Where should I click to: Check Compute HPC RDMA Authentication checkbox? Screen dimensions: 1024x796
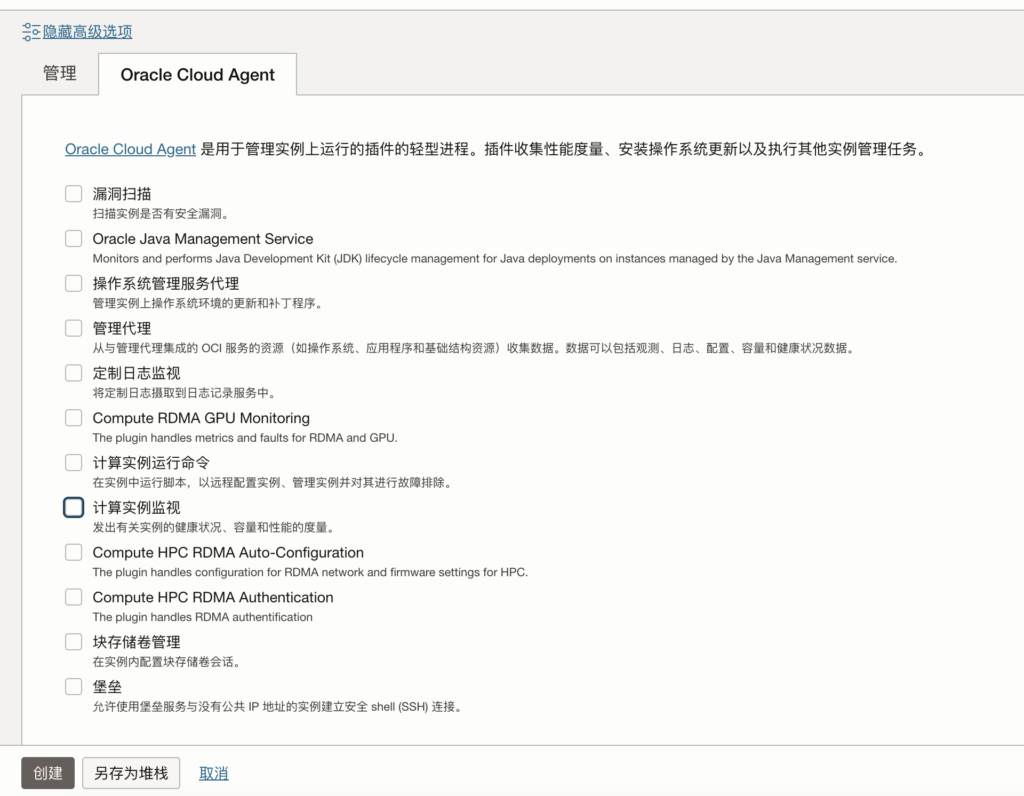point(74,597)
